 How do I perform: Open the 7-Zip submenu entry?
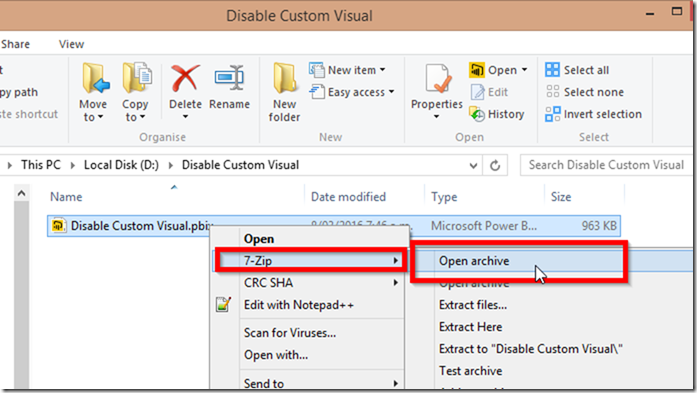pos(310,261)
